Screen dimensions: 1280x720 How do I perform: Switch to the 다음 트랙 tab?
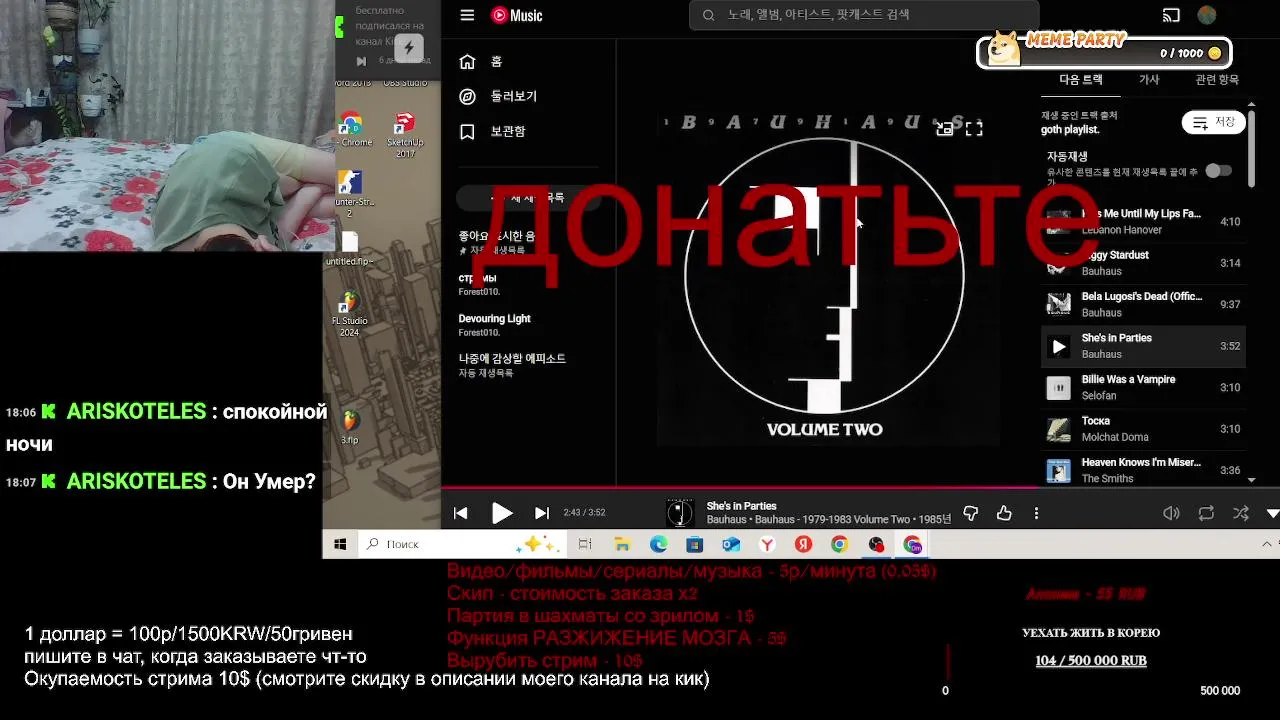[1081, 80]
